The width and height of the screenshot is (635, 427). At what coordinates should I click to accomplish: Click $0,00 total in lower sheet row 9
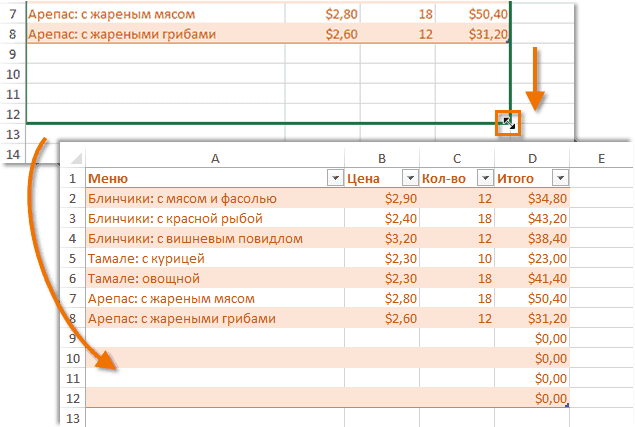click(532, 338)
